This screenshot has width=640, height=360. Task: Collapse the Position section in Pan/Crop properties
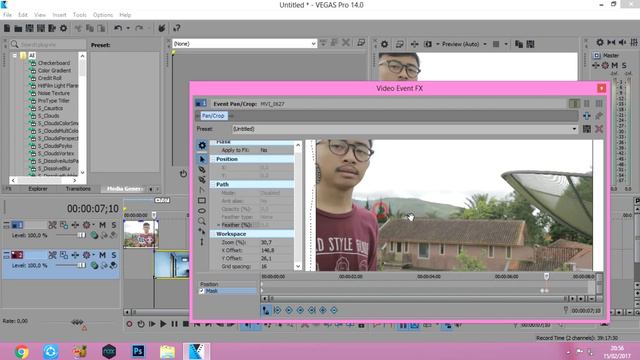click(213, 159)
